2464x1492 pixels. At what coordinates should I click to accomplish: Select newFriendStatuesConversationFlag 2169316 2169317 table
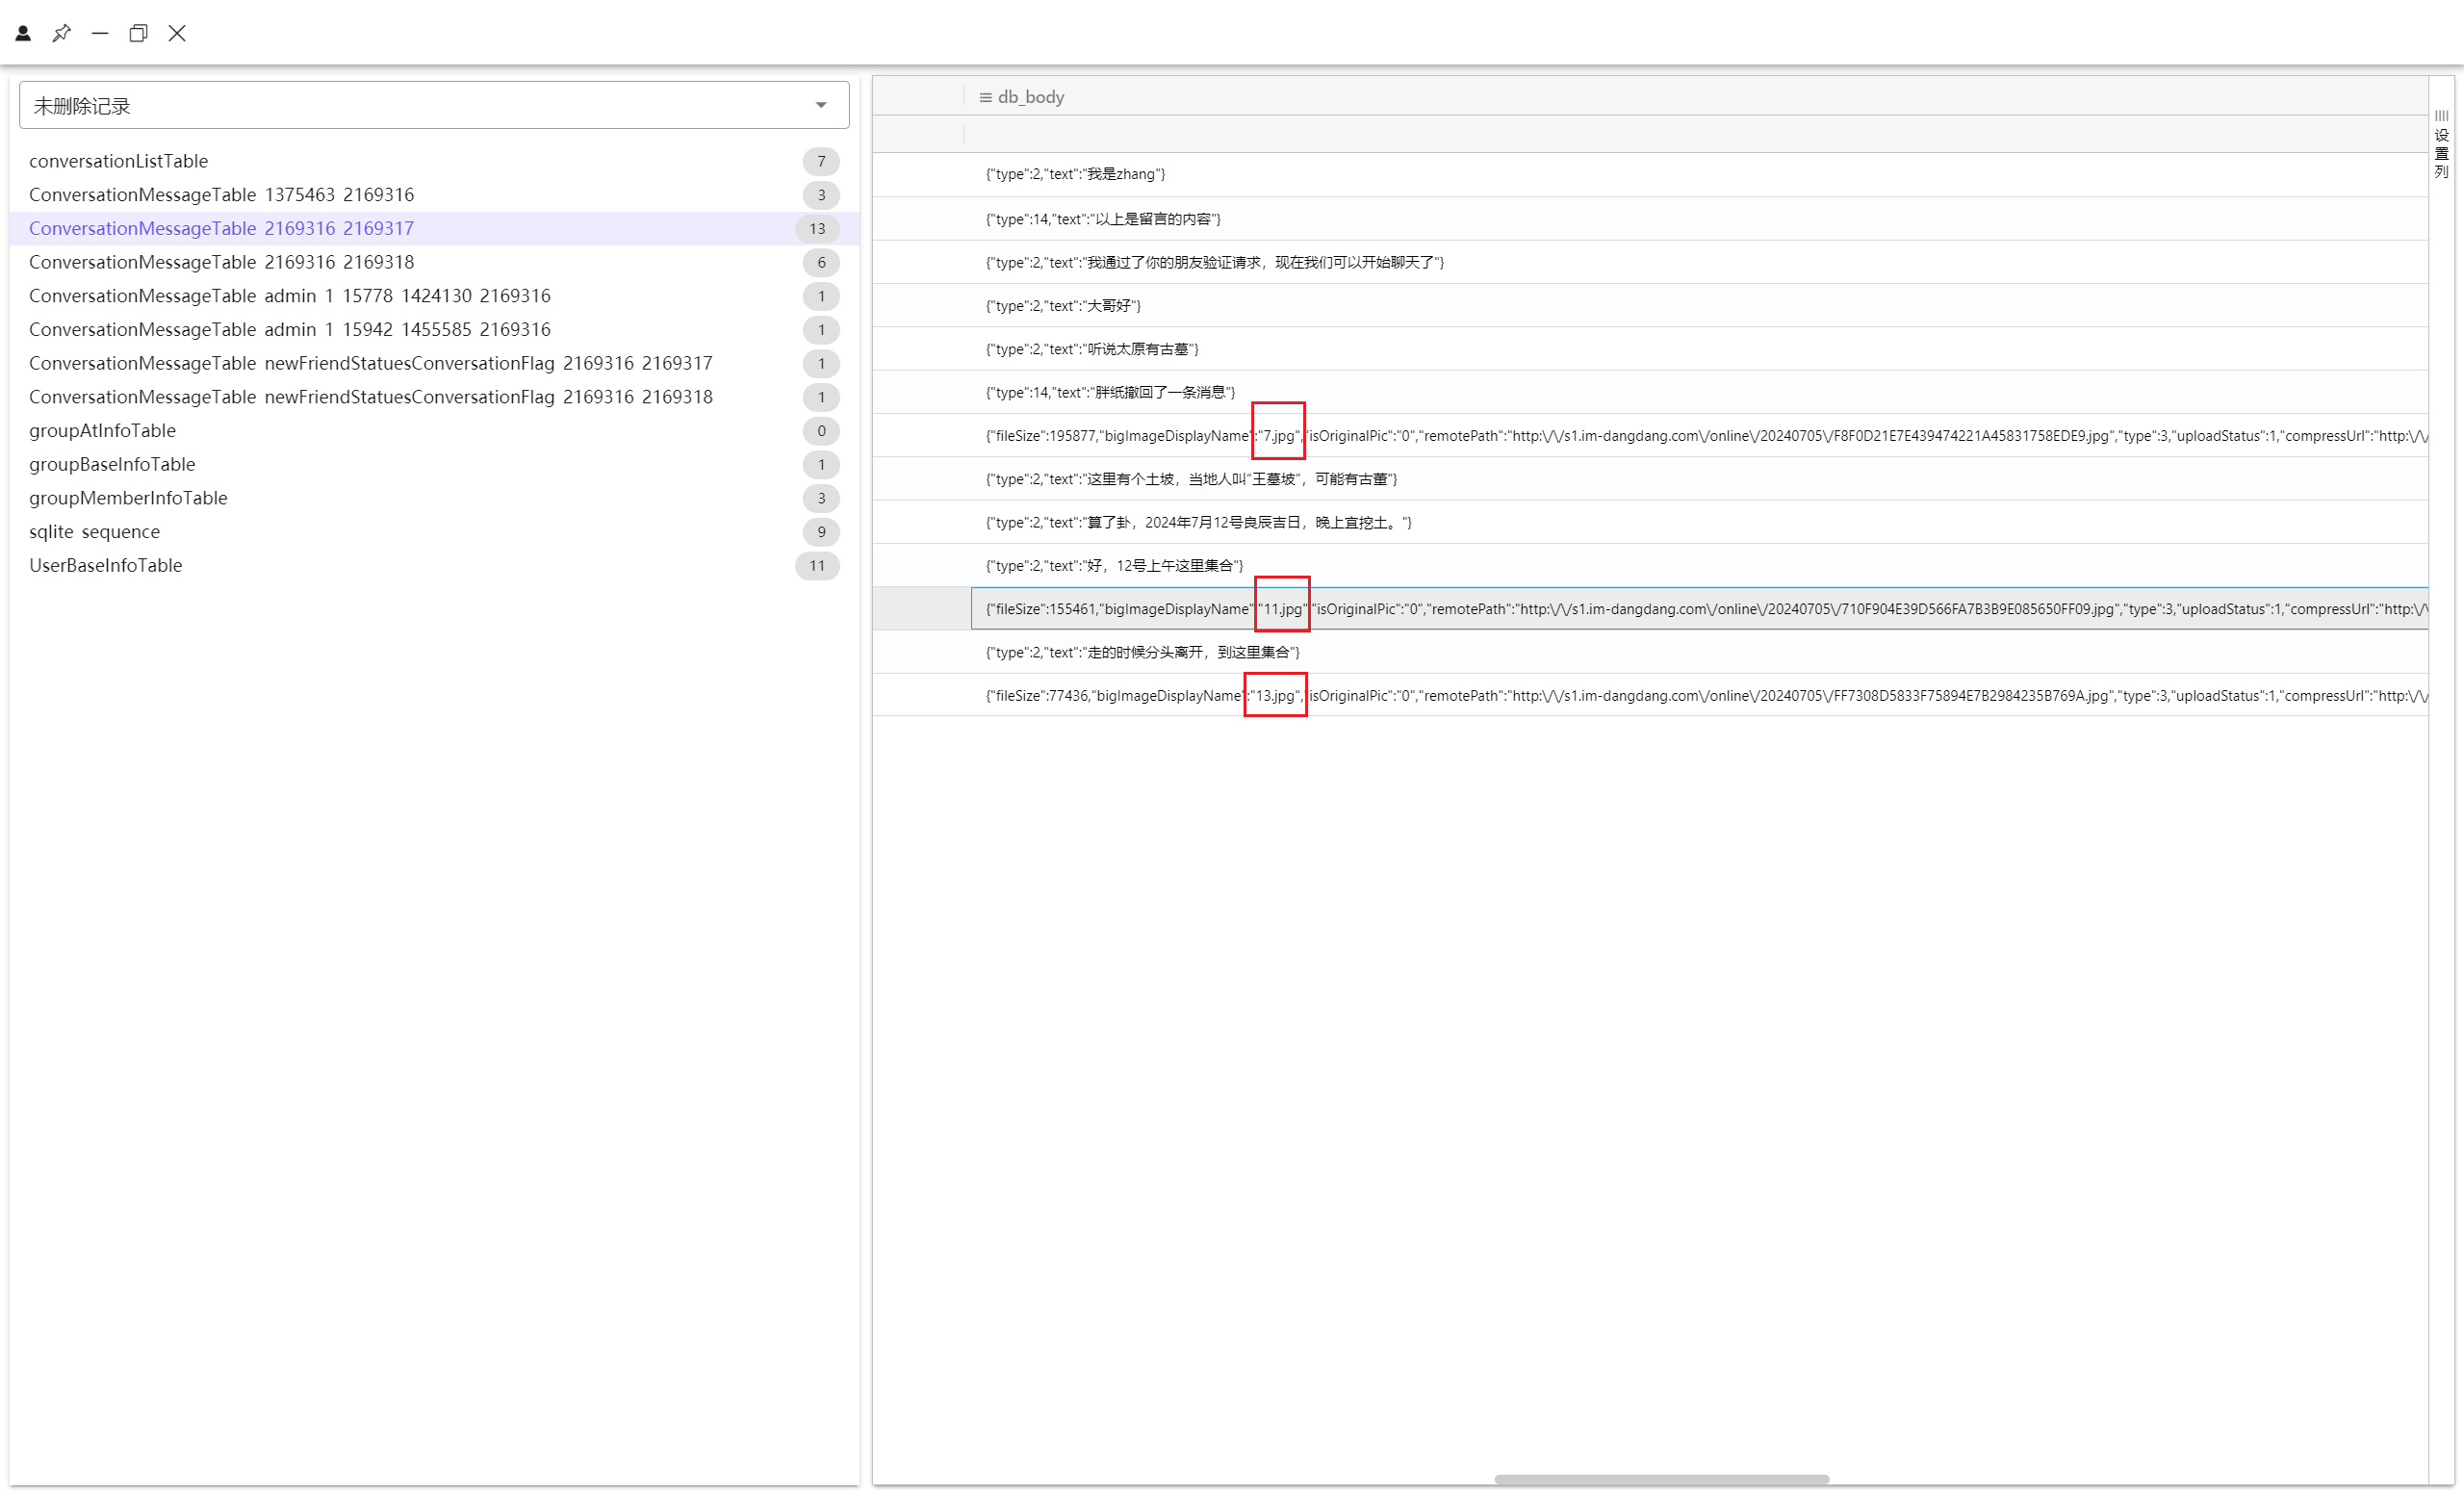point(434,363)
